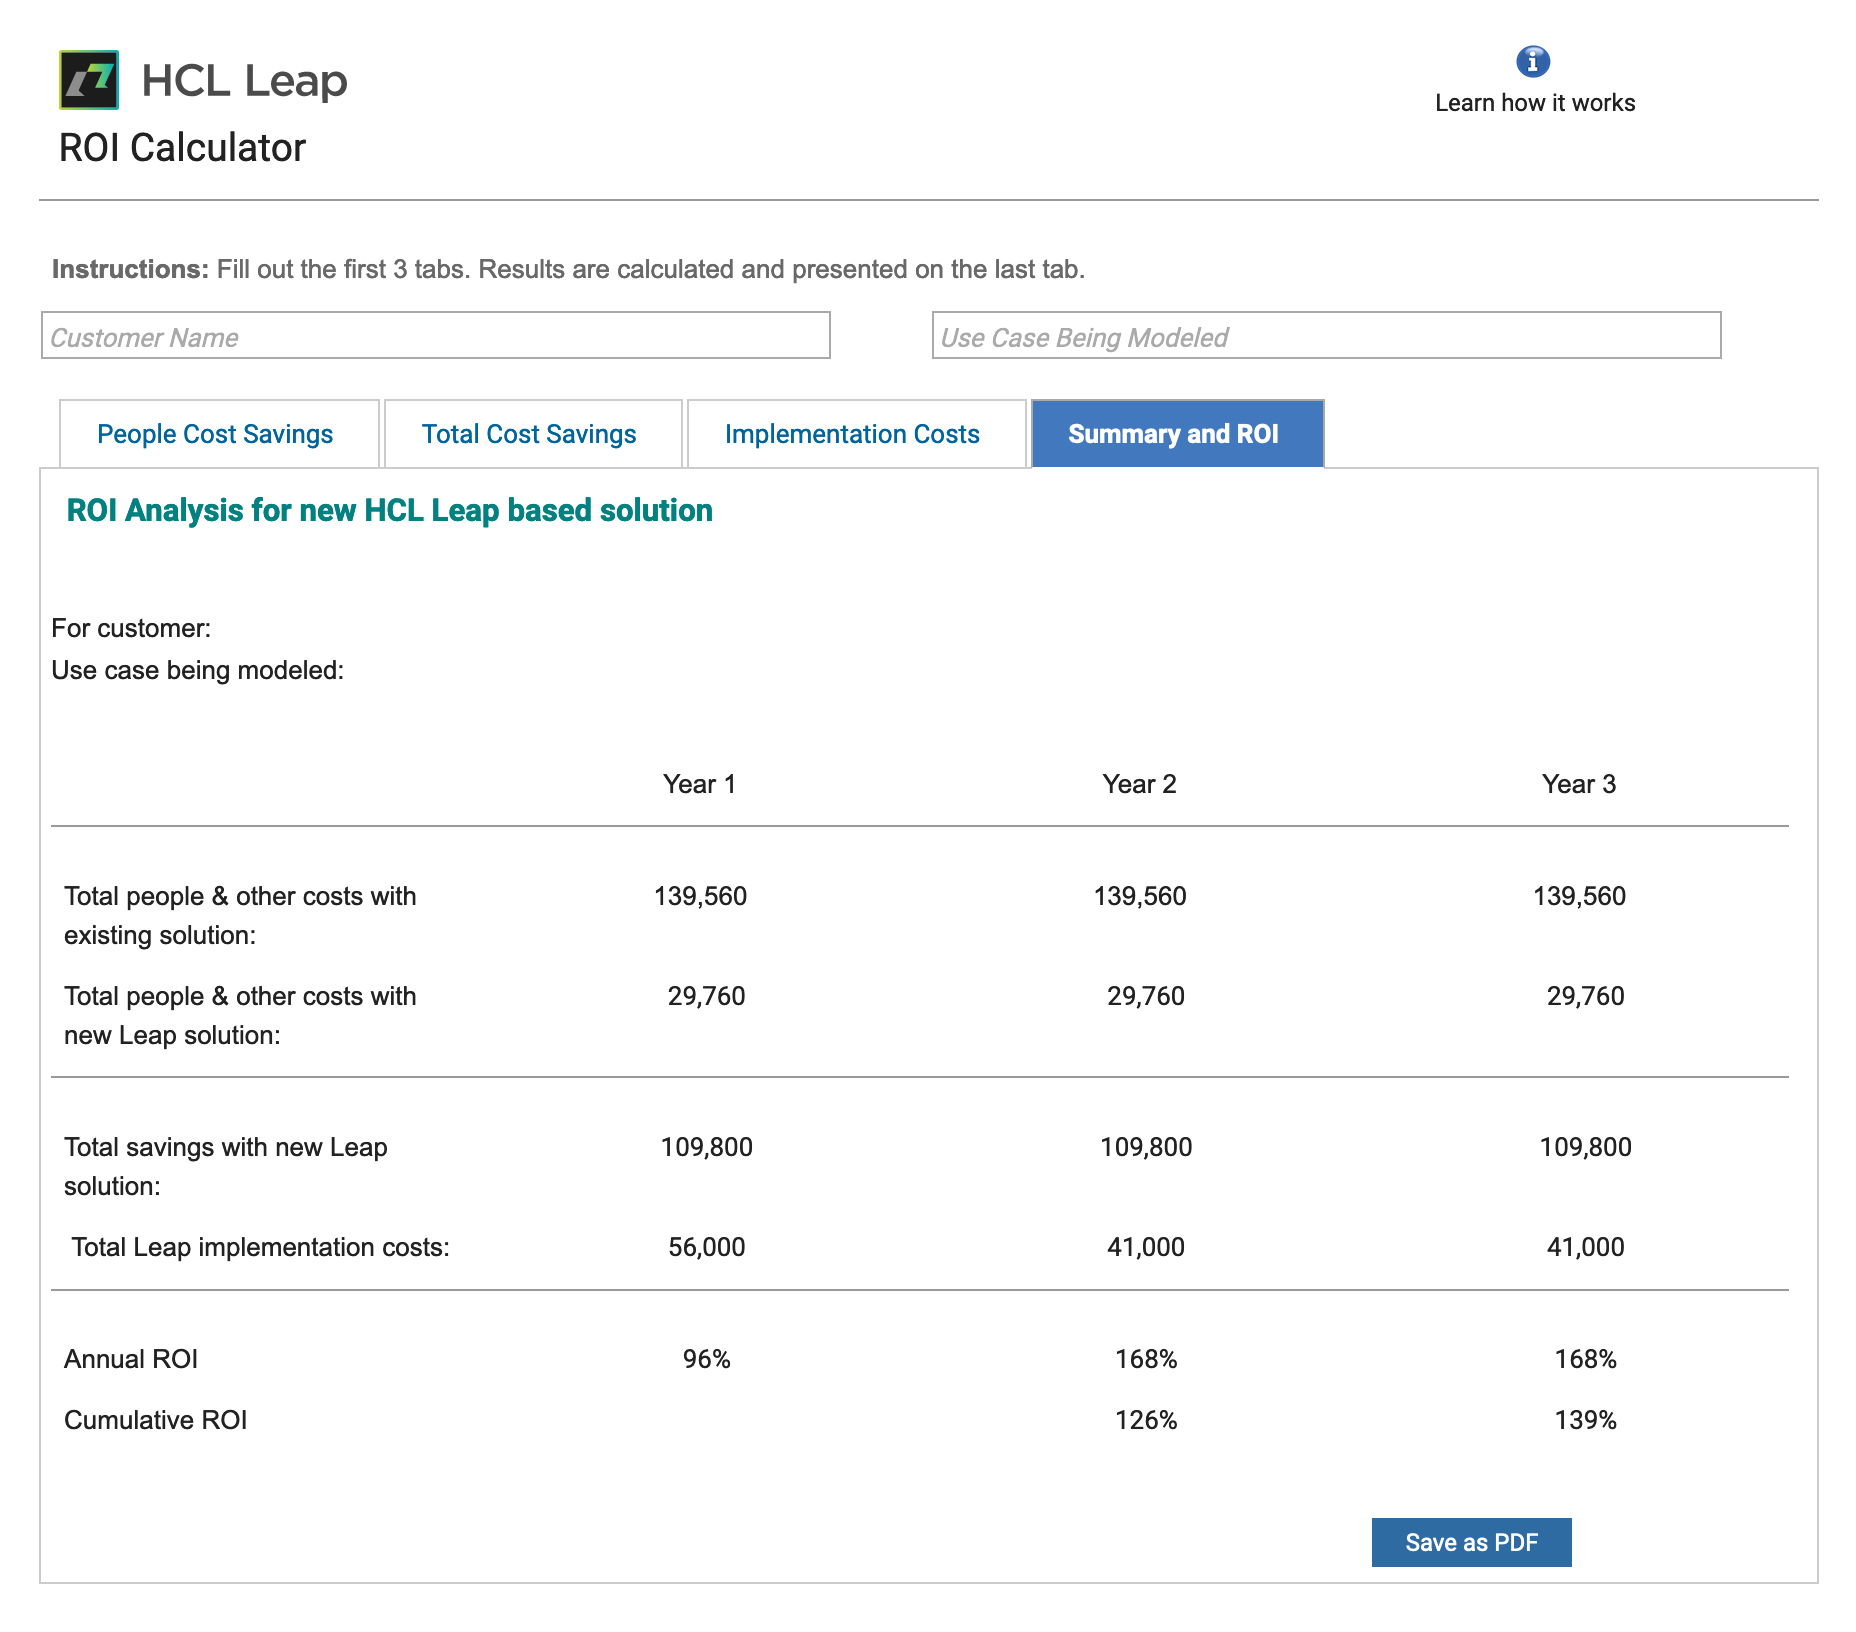The width and height of the screenshot is (1856, 1632).
Task: Click the For customer label
Action: tap(131, 628)
